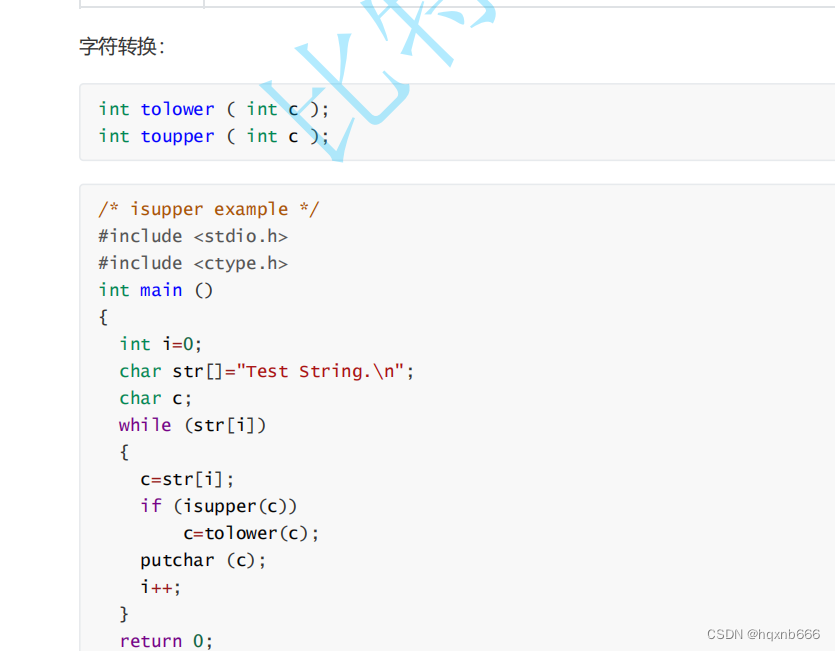Click the 'int main ()' line
Image resolution: width=835 pixels, height=651 pixels.
point(155,290)
